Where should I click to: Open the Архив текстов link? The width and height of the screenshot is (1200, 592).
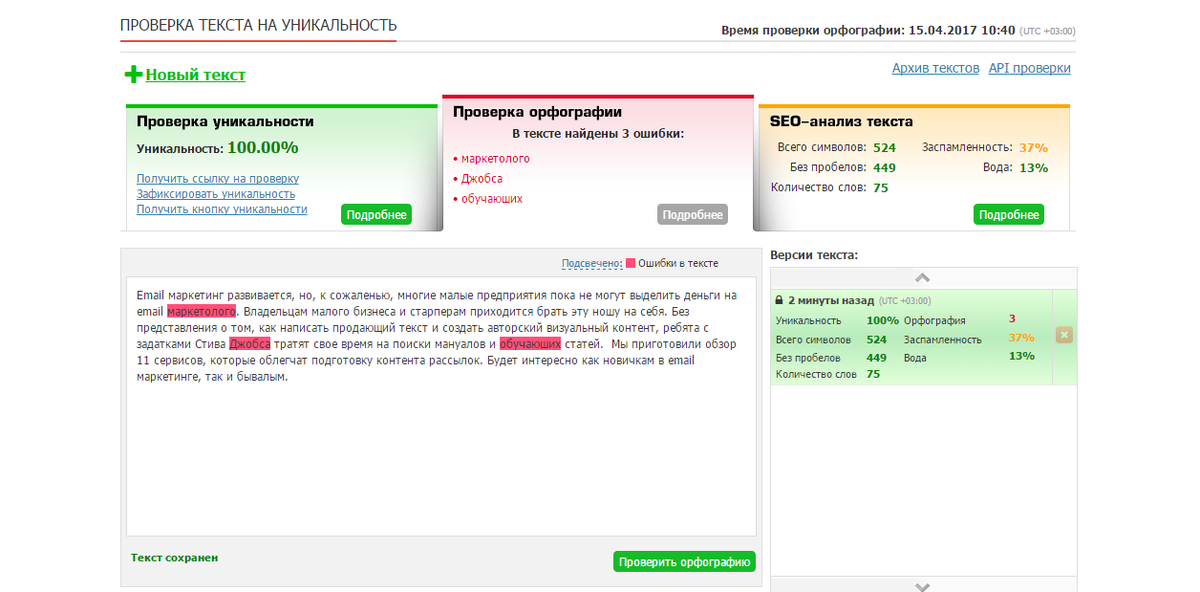(x=935, y=68)
